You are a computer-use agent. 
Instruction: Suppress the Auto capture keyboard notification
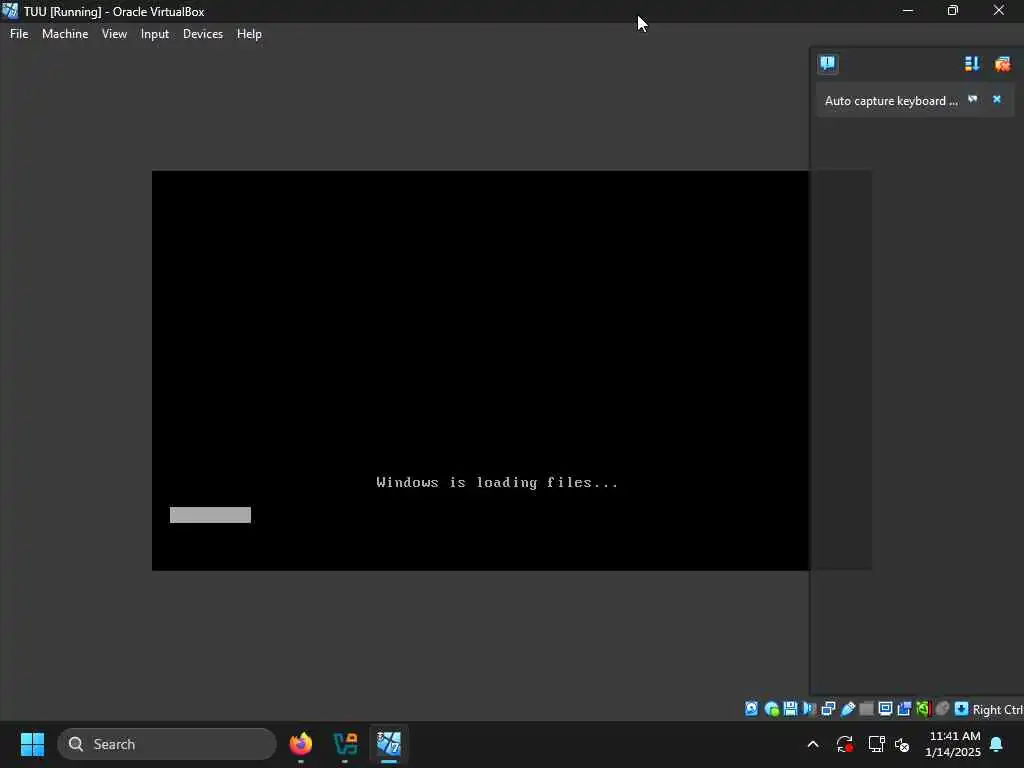pos(972,99)
